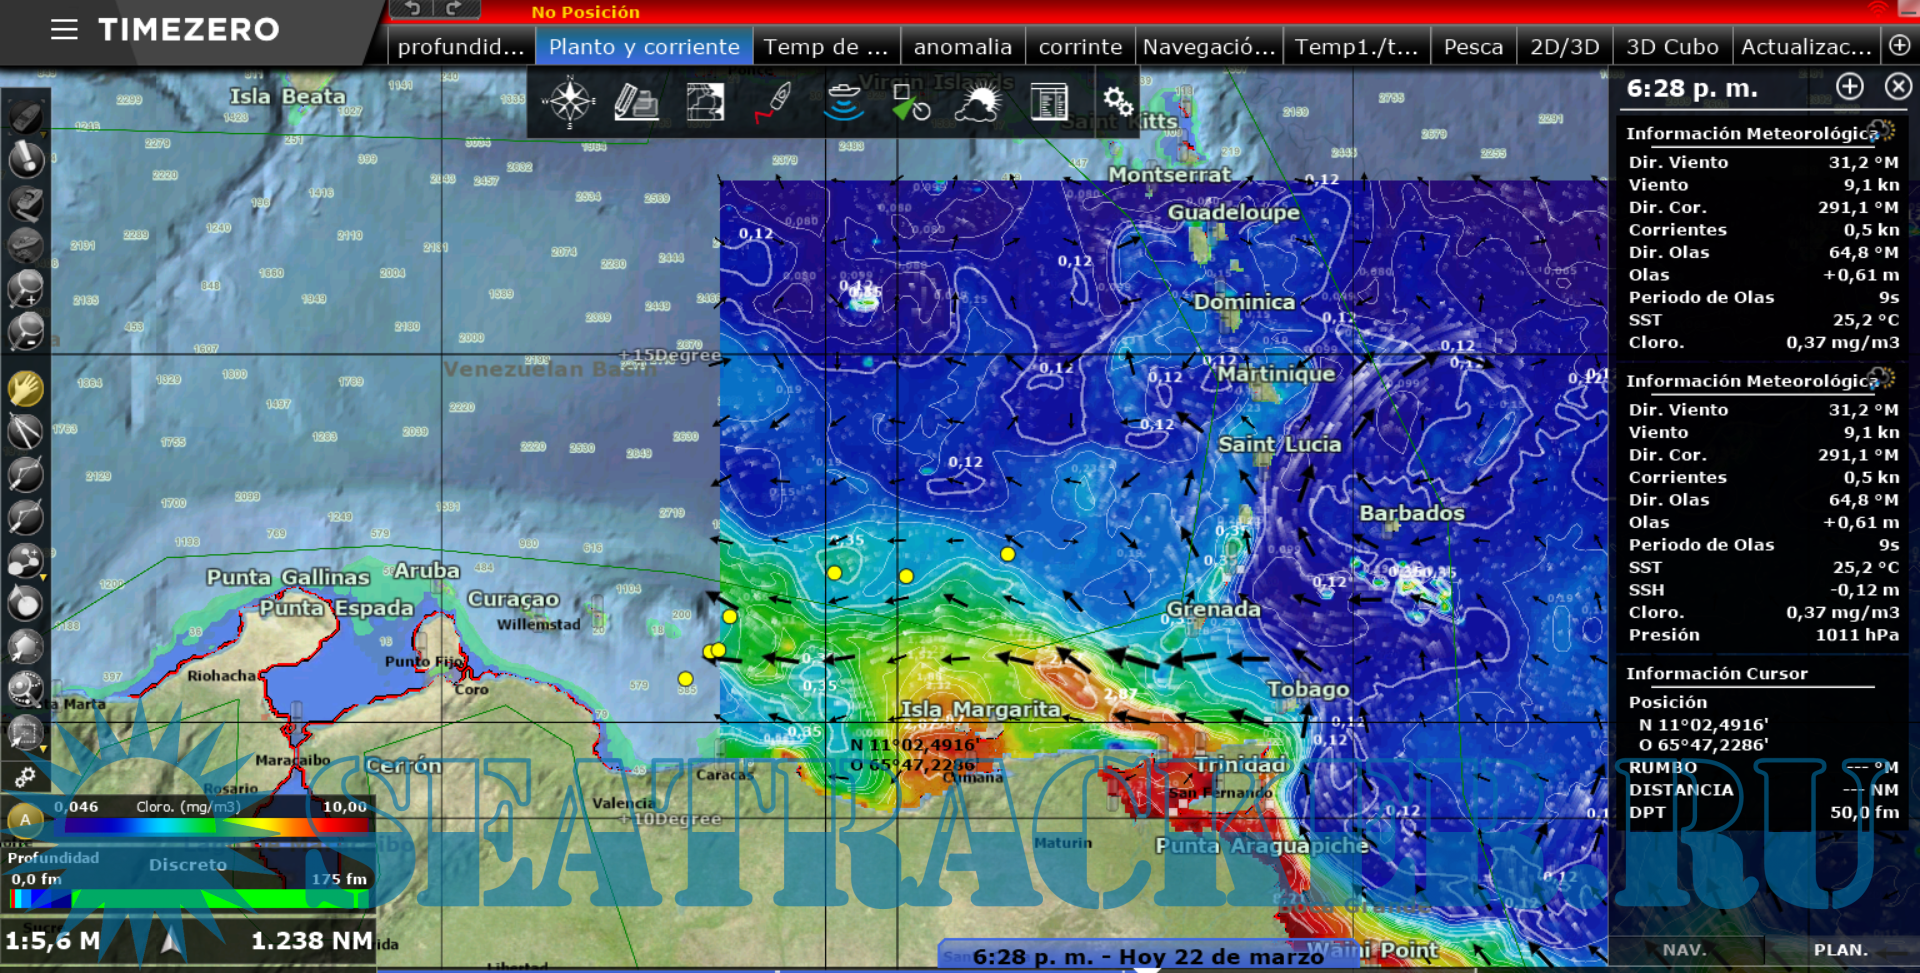Click the chlorophyll color scale bar
The height and width of the screenshot is (973, 1920).
190,827
